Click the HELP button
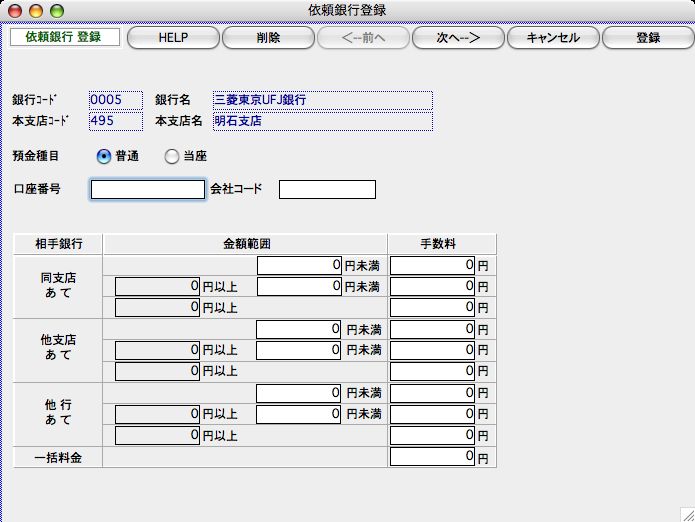The image size is (695, 522). click(x=173, y=38)
